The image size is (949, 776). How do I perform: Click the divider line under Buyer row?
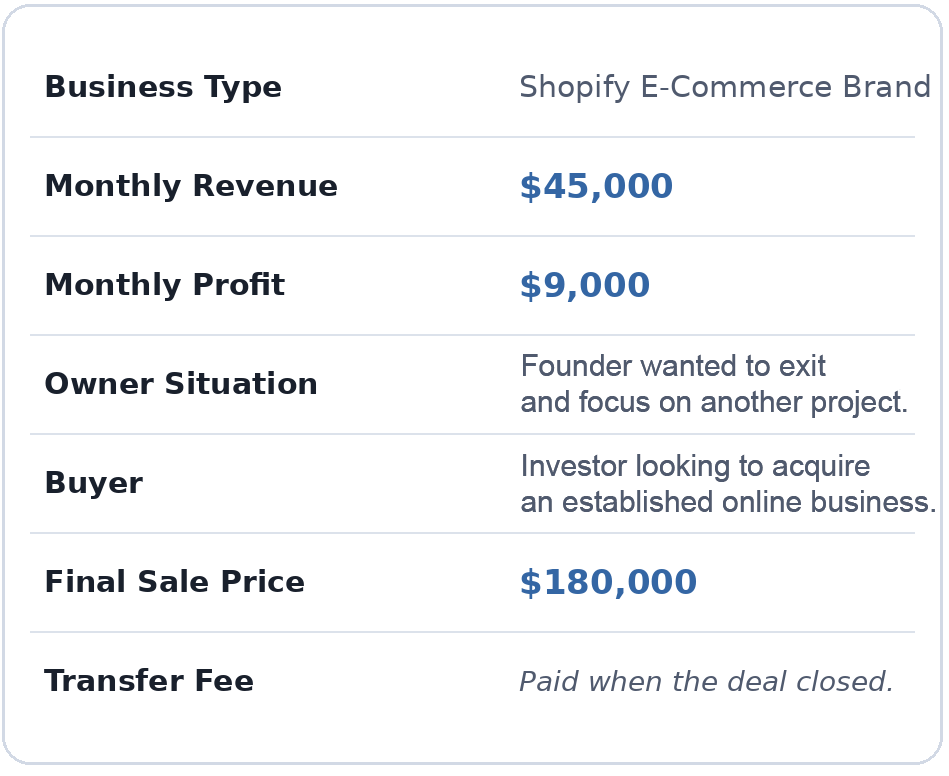pyautogui.click(x=472, y=533)
